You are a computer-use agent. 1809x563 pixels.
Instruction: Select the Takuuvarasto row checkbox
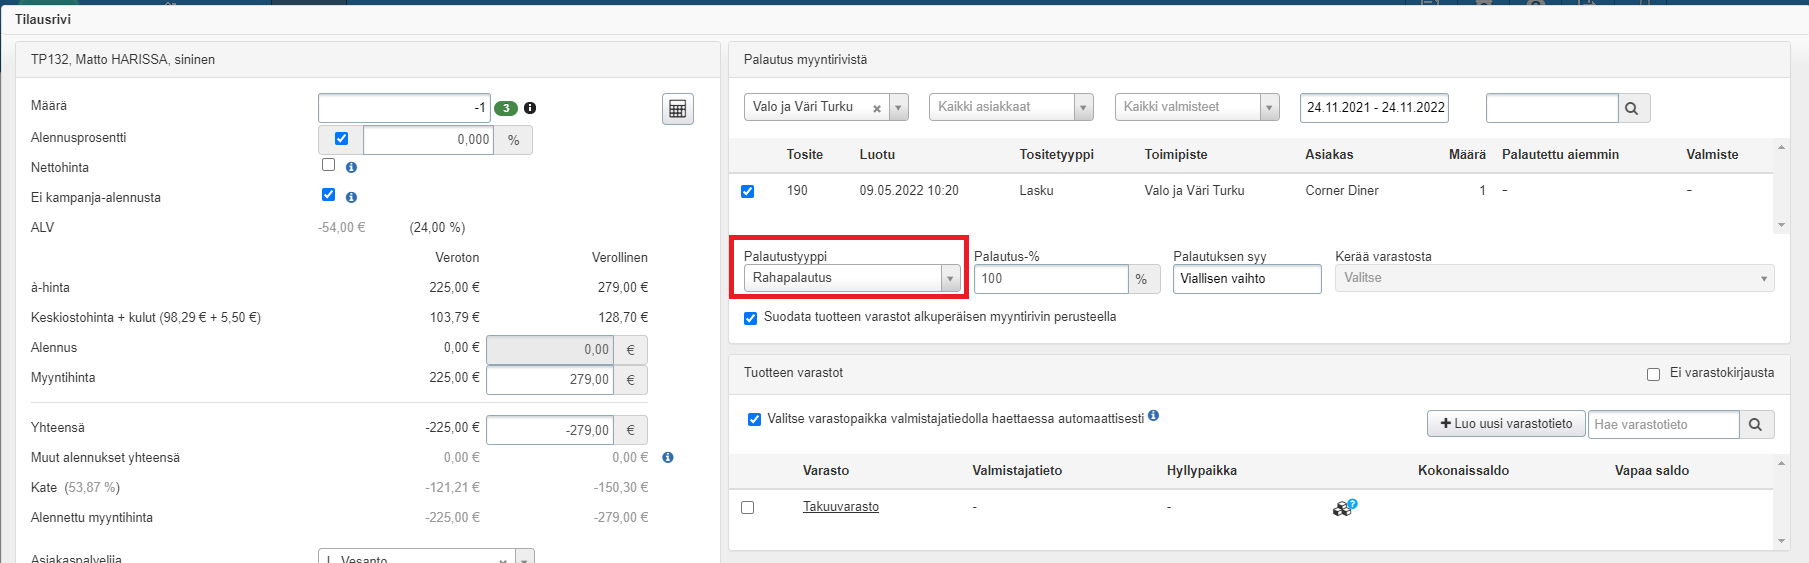coord(747,508)
